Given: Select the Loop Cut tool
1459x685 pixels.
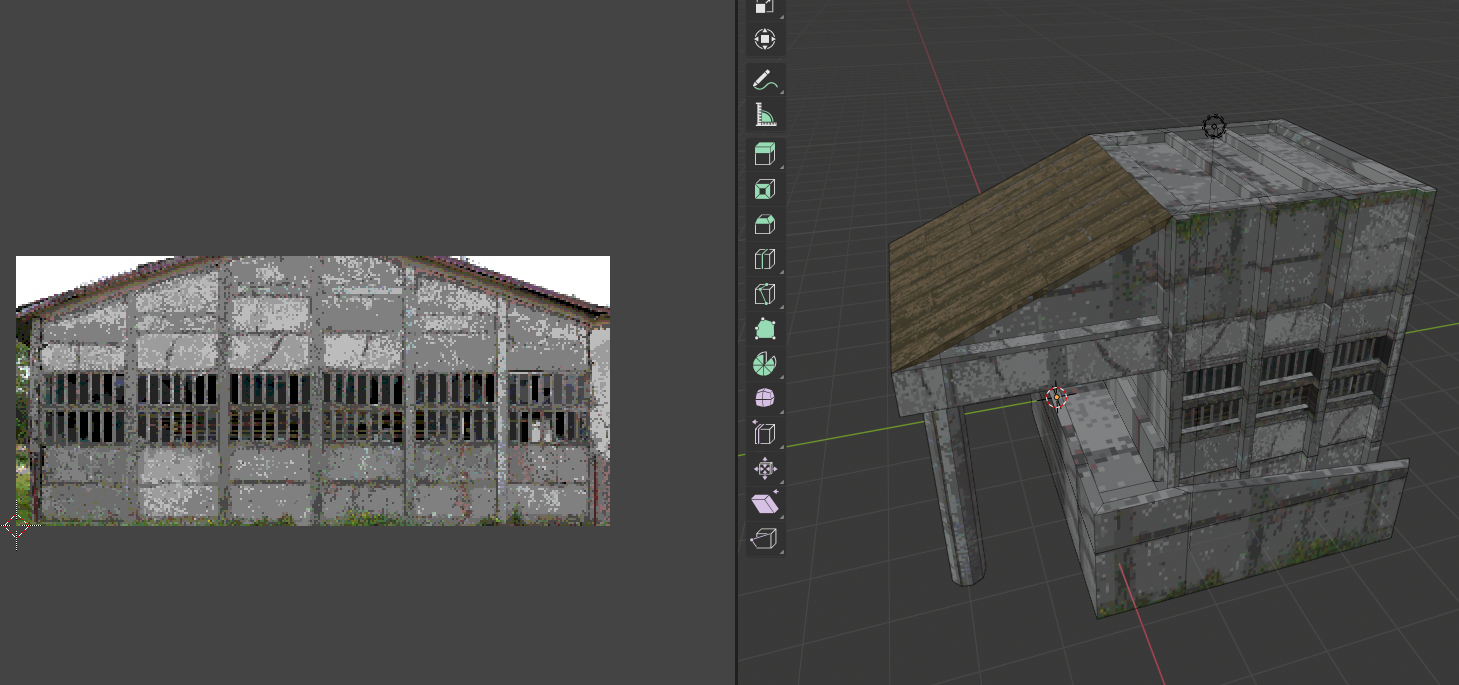Looking at the screenshot, I should [765, 260].
